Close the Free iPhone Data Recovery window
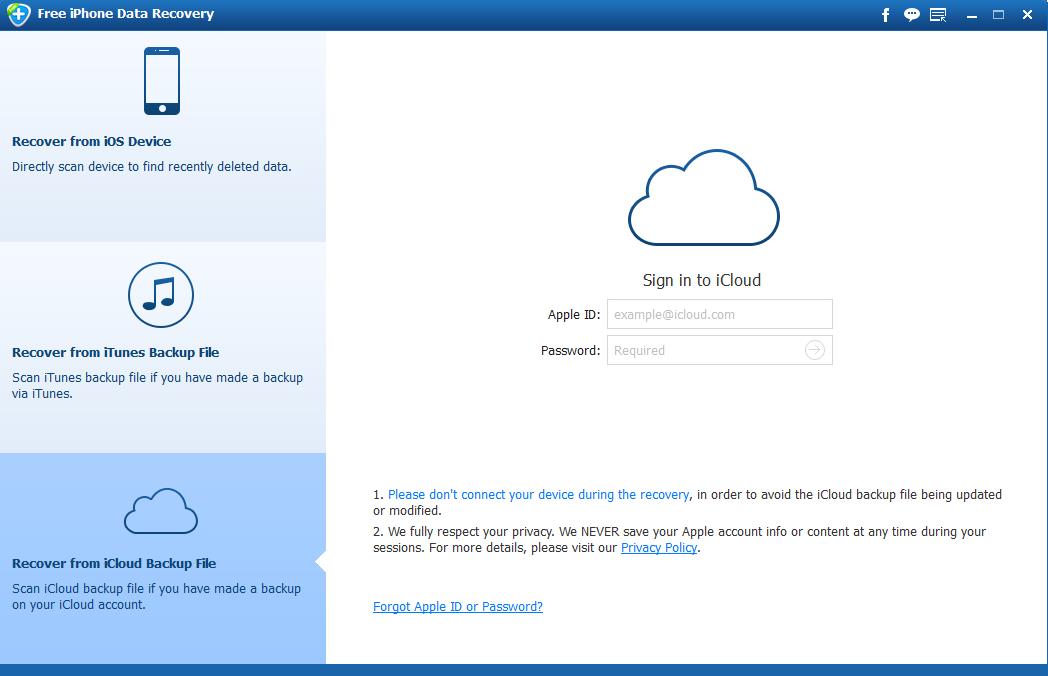Image resolution: width=1048 pixels, height=676 pixels. tap(1026, 15)
